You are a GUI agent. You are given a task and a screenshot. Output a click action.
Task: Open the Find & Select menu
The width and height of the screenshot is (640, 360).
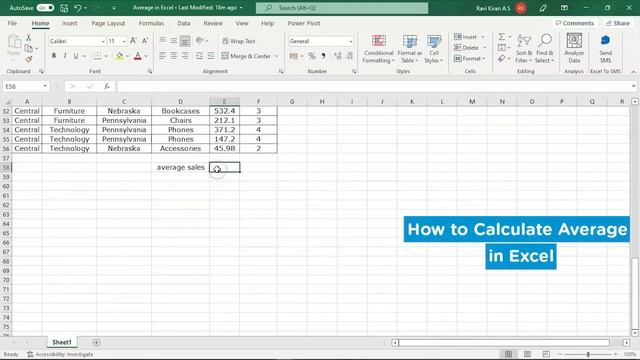pos(545,49)
